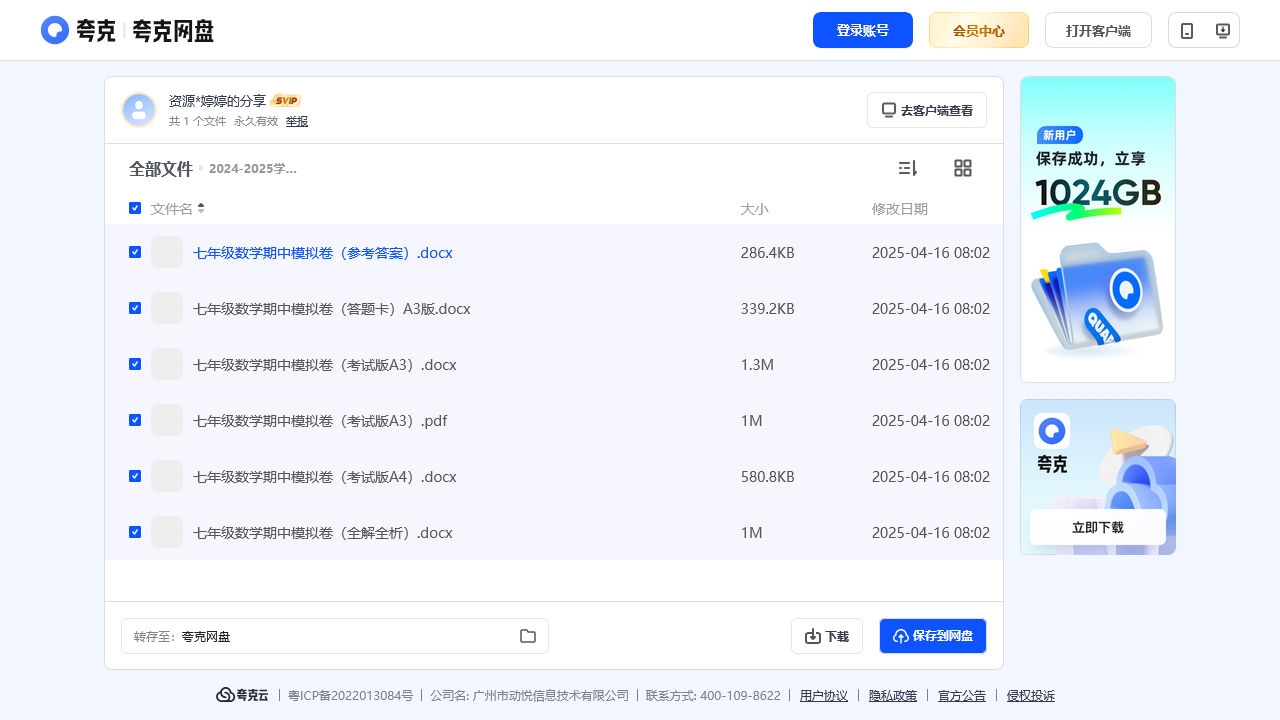The image size is (1280, 720).
Task: Sort by 文件名 column arrow
Action: click(201, 208)
